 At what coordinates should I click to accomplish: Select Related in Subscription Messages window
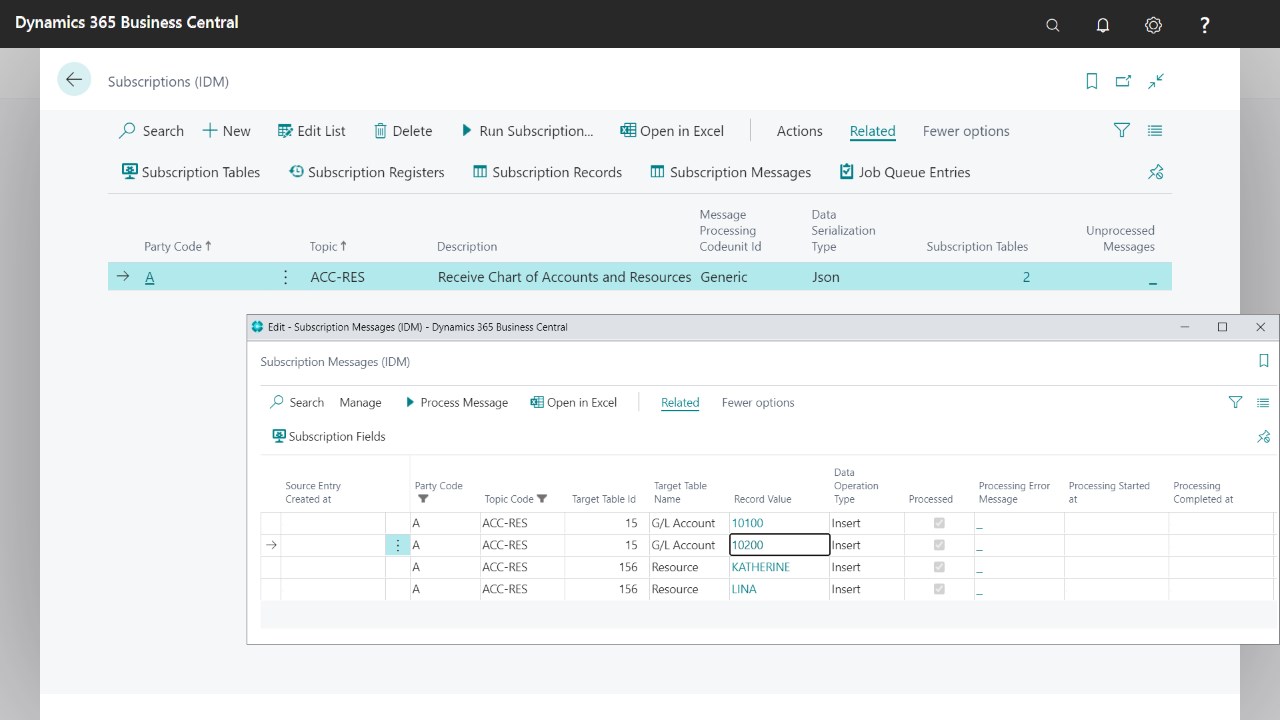(x=680, y=402)
